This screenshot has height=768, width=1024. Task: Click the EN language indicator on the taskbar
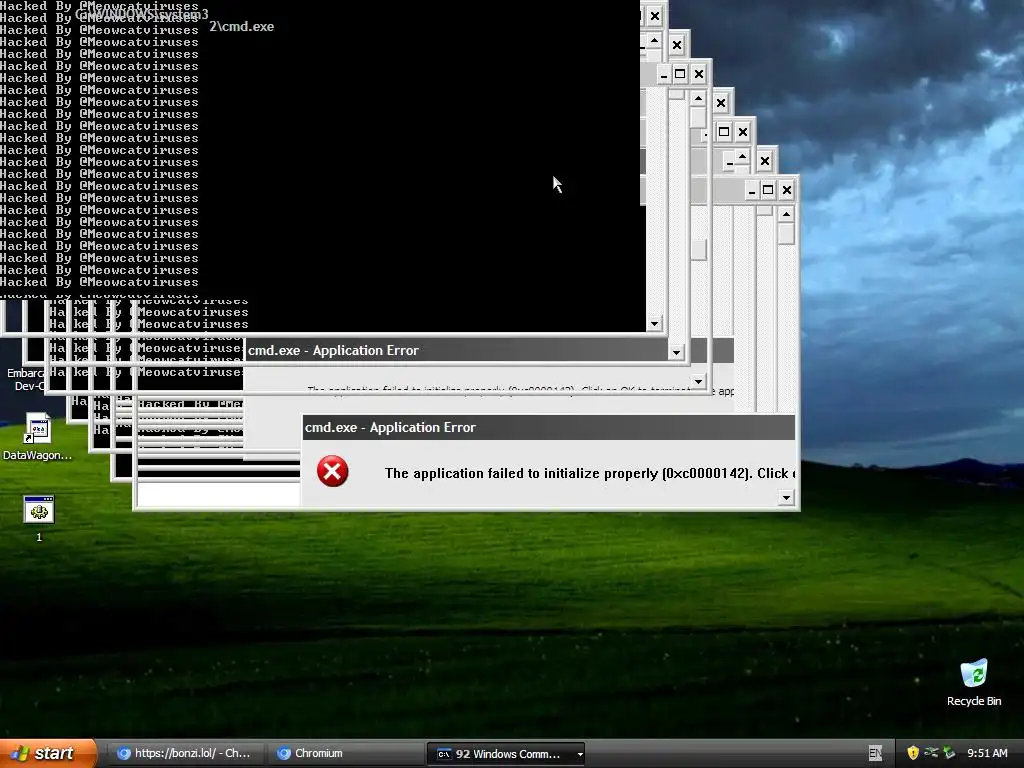coord(875,754)
